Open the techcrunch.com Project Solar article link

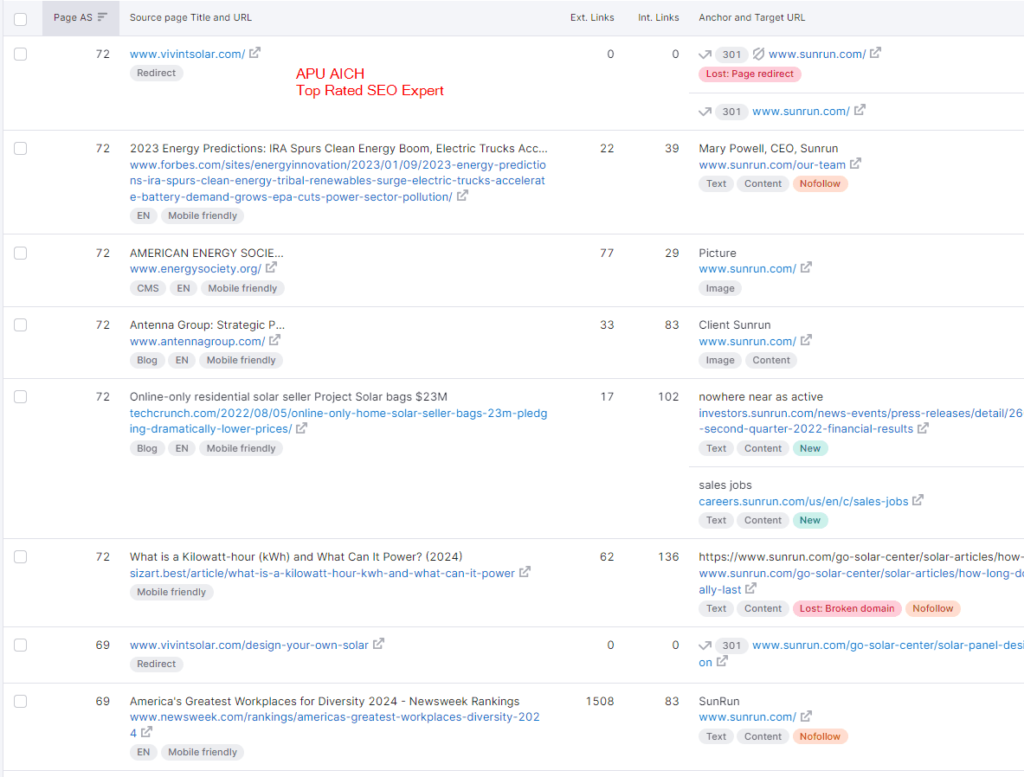pyautogui.click(x=338, y=420)
